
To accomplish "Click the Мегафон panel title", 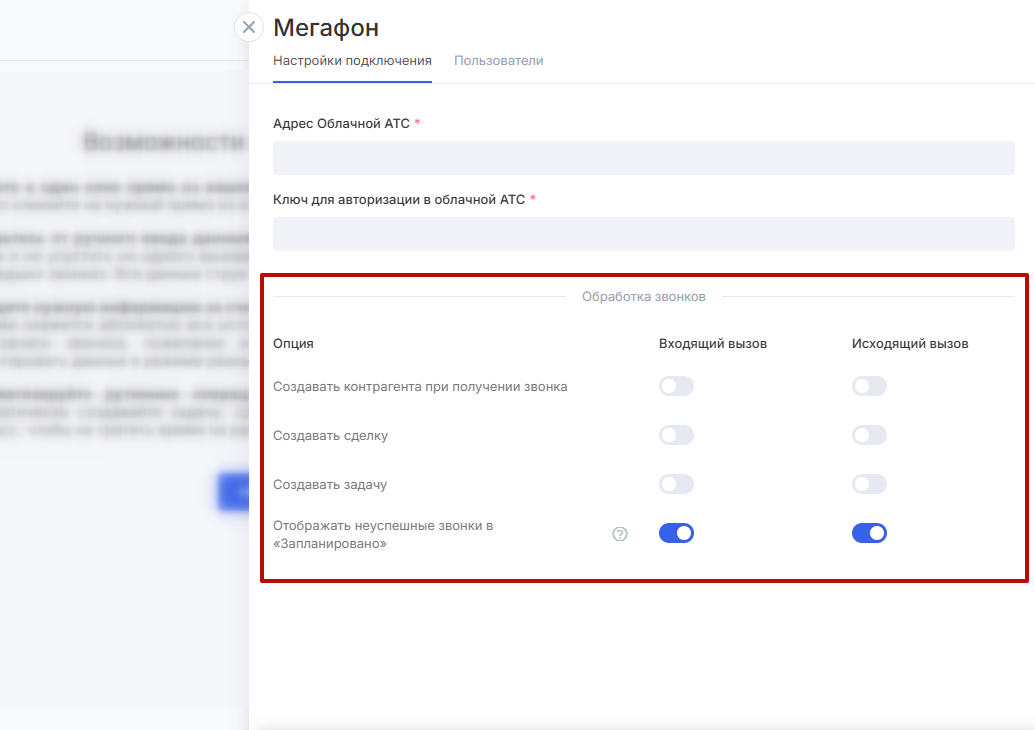I will [x=326, y=28].
